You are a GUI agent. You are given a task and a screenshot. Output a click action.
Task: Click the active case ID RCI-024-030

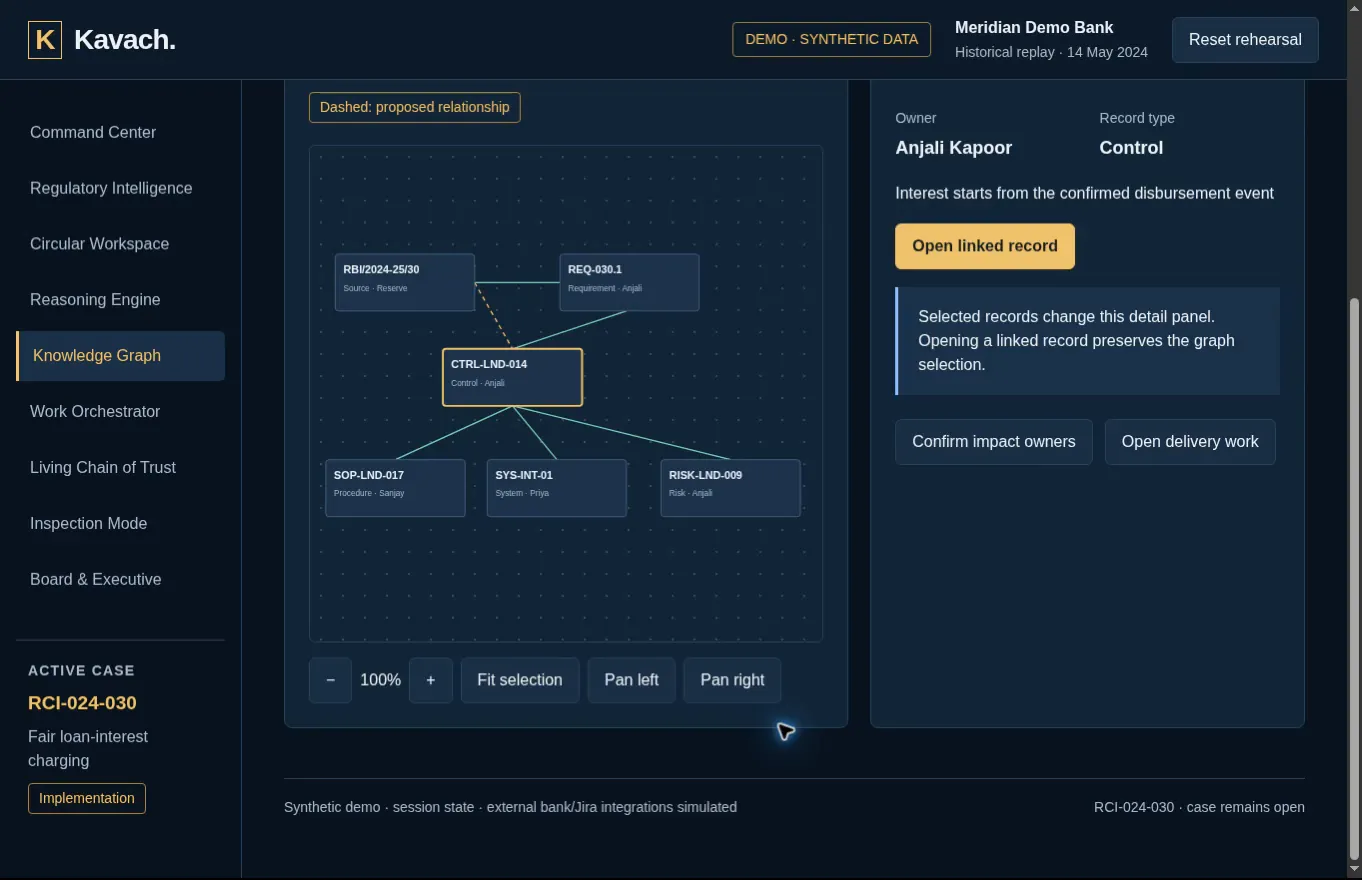click(82, 703)
